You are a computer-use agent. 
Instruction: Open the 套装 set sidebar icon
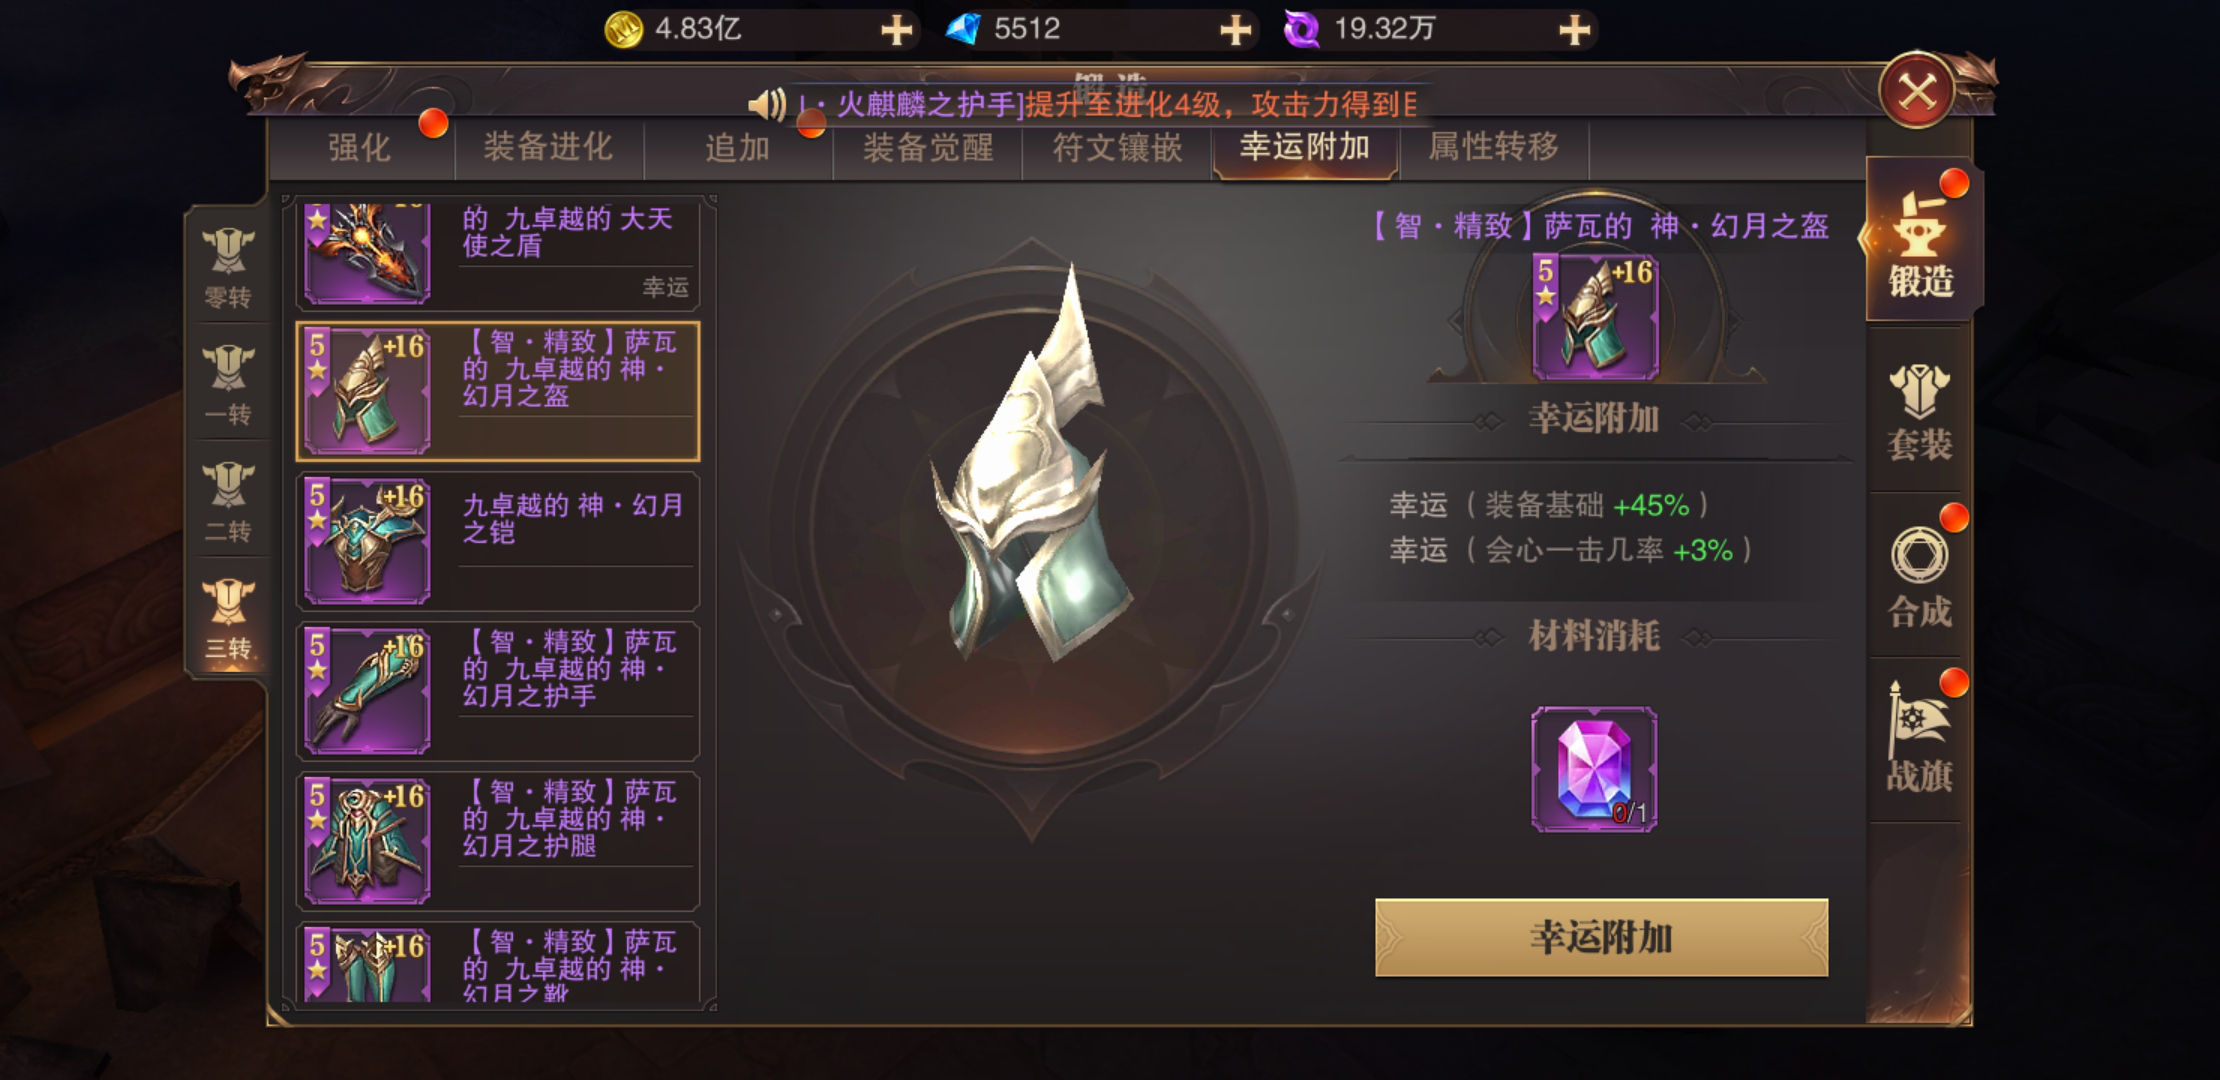tap(1920, 412)
